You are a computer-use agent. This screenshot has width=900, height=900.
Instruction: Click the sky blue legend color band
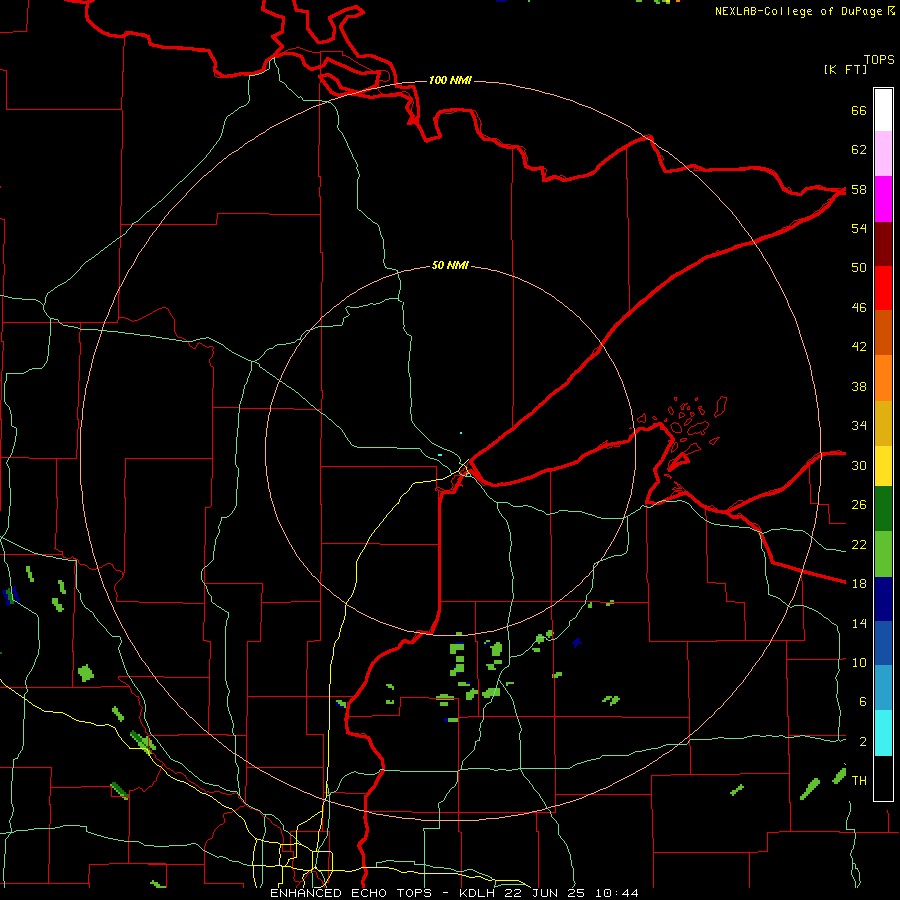883,687
